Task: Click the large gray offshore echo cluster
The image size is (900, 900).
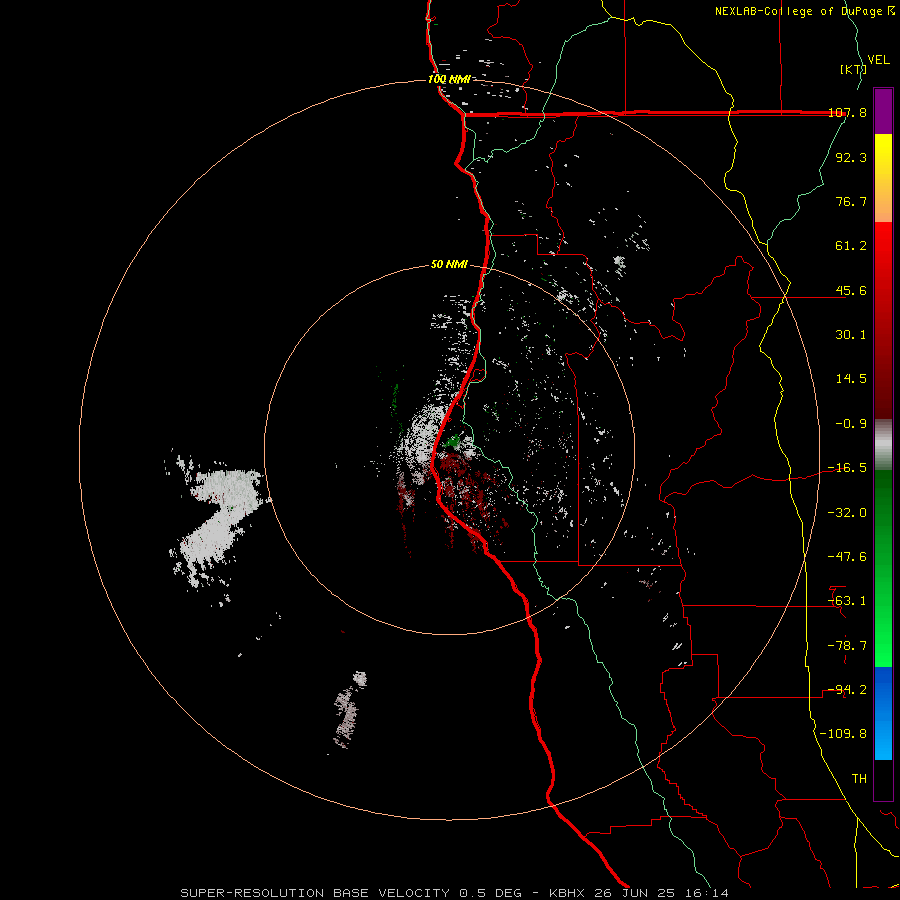Action: (217, 519)
